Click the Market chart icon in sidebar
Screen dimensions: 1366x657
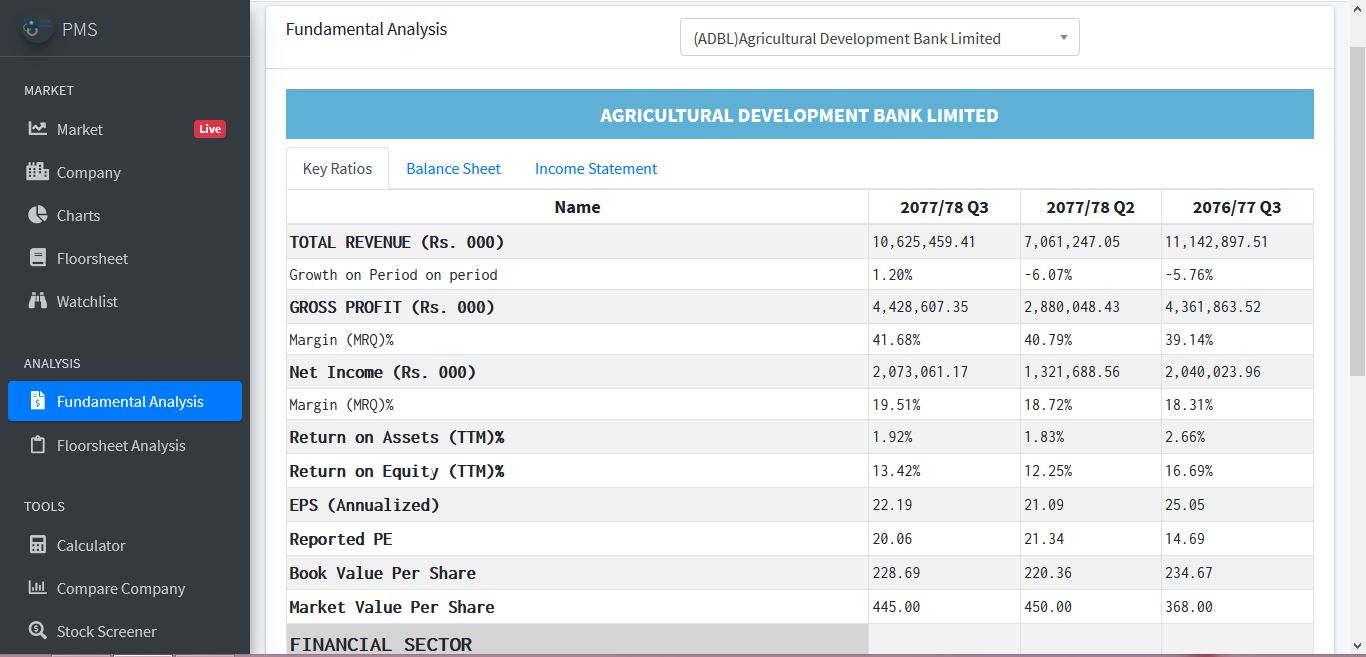pos(38,129)
